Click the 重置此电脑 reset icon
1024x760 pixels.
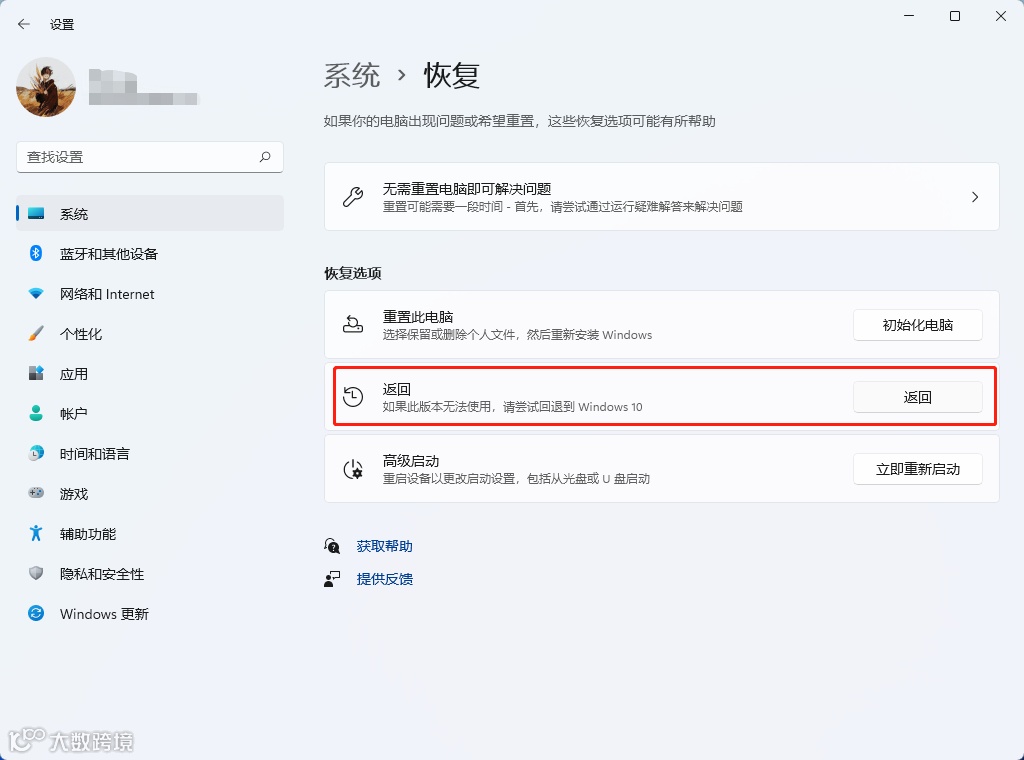[353, 325]
